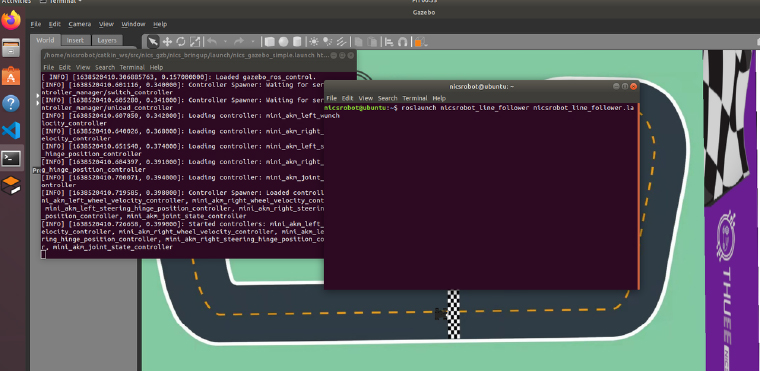Activate the translate mode tool
This screenshot has width=760, height=372.
click(167, 42)
